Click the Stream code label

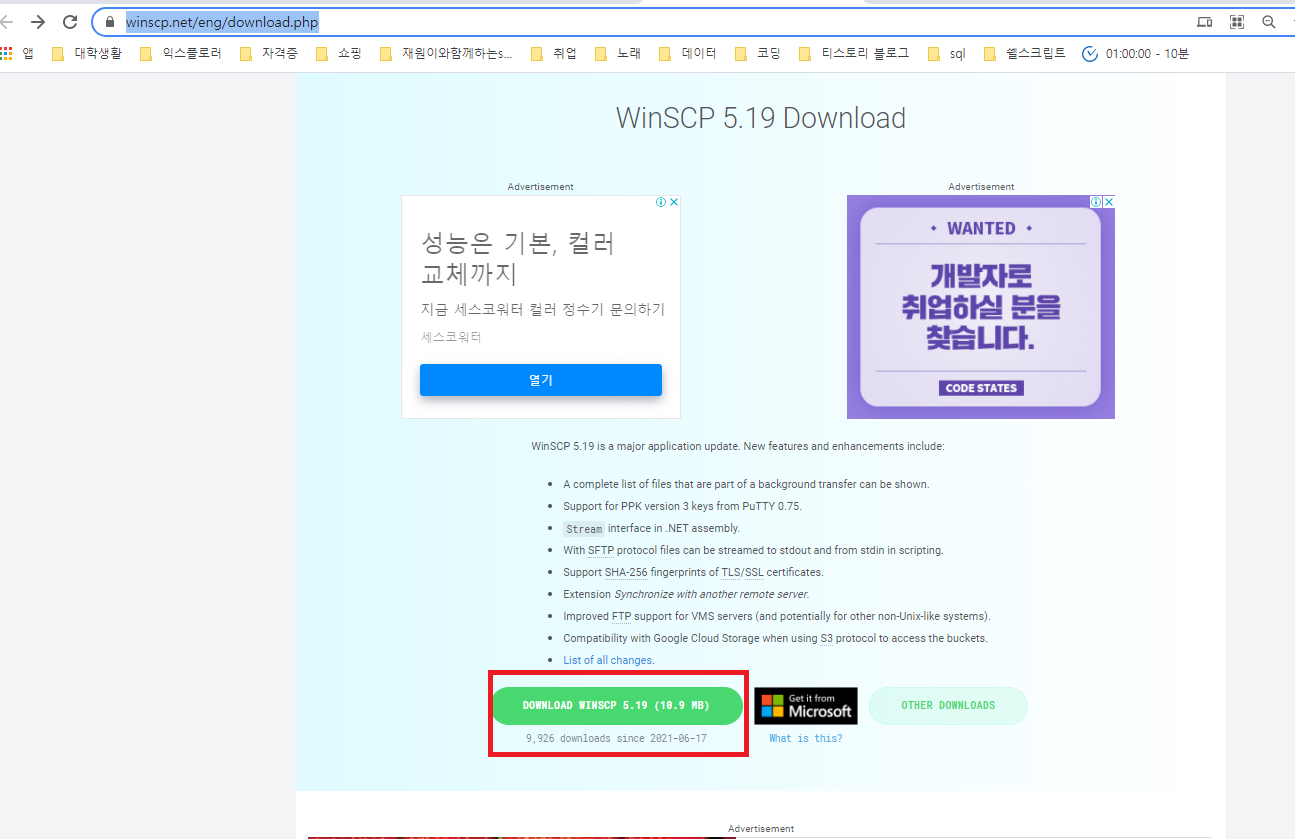pyautogui.click(x=584, y=529)
